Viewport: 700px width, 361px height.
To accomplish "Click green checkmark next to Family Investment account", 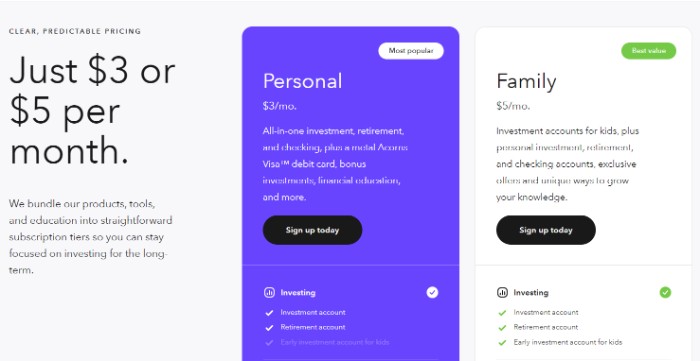I will (x=502, y=313).
